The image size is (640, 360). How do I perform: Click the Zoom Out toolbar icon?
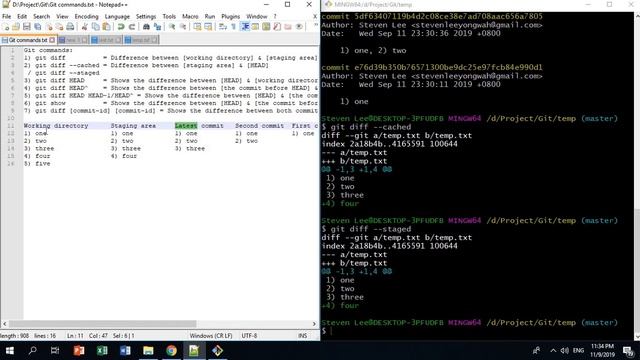pos(183,27)
